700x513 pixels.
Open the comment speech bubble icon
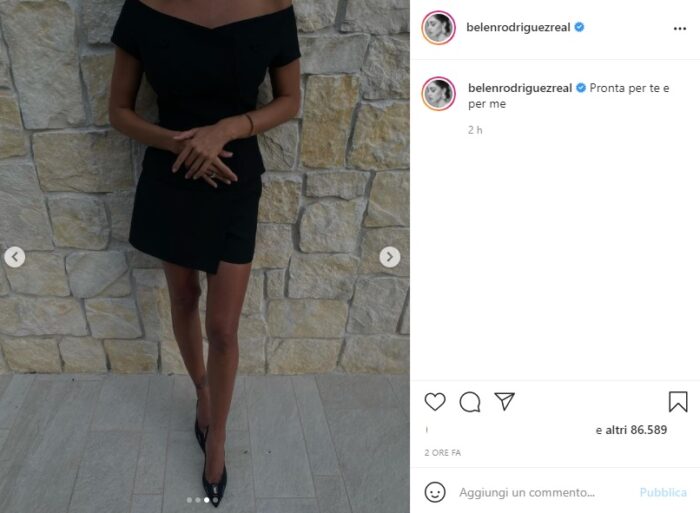click(x=470, y=402)
